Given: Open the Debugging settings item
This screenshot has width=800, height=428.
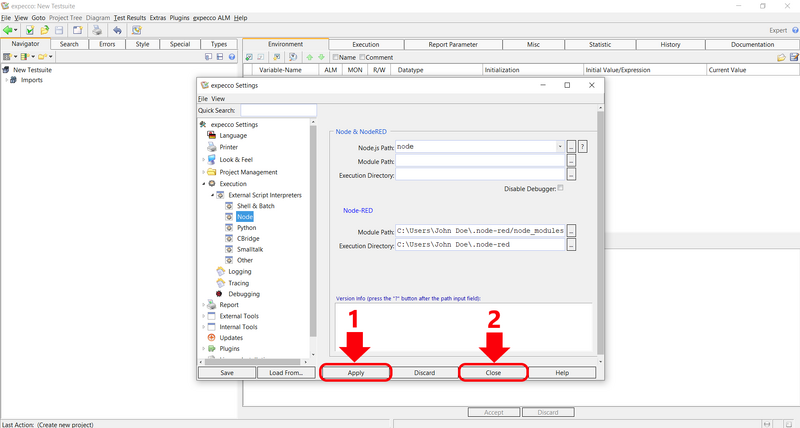Looking at the screenshot, I should tap(244, 294).
